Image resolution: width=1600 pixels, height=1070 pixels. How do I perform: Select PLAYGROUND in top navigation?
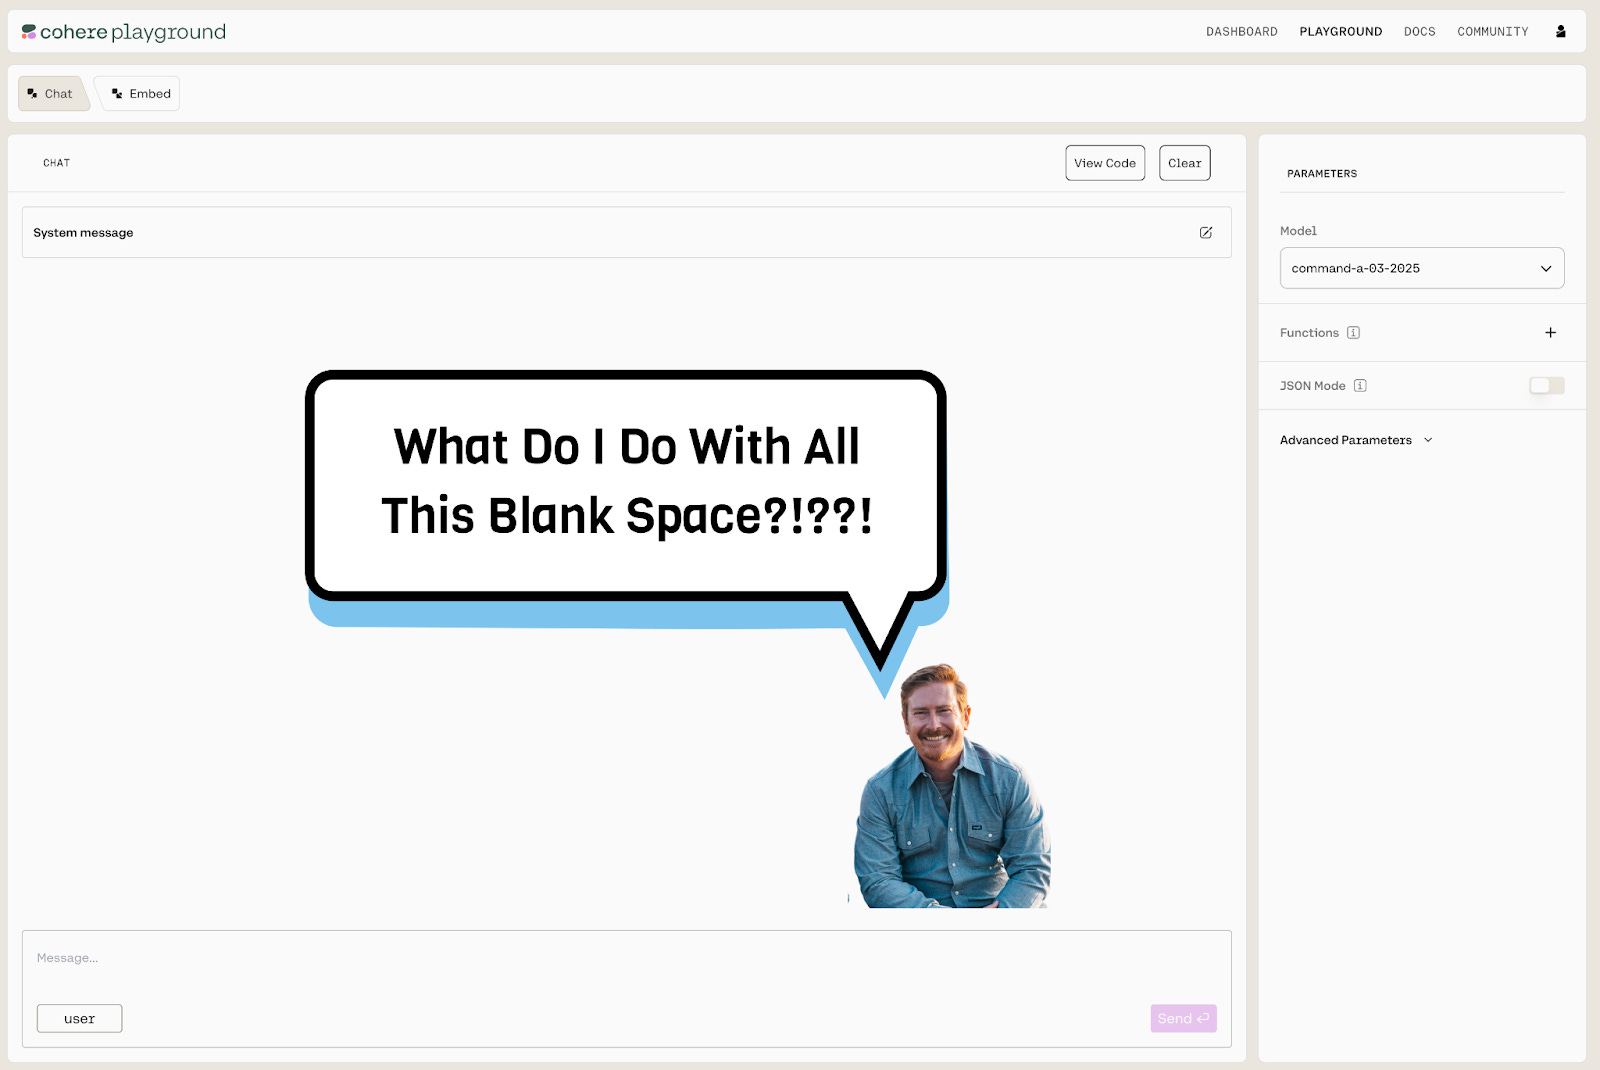click(x=1341, y=32)
